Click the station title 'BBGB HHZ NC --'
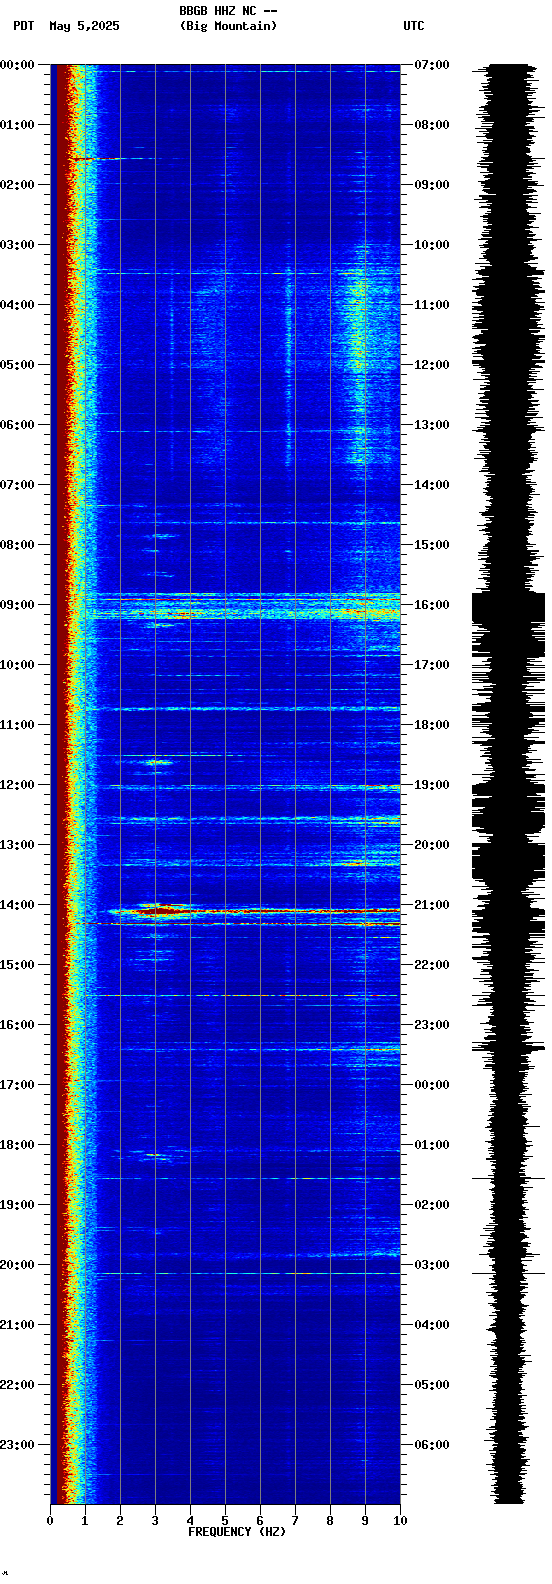Image resolution: width=552 pixels, height=1584 pixels. point(228,11)
